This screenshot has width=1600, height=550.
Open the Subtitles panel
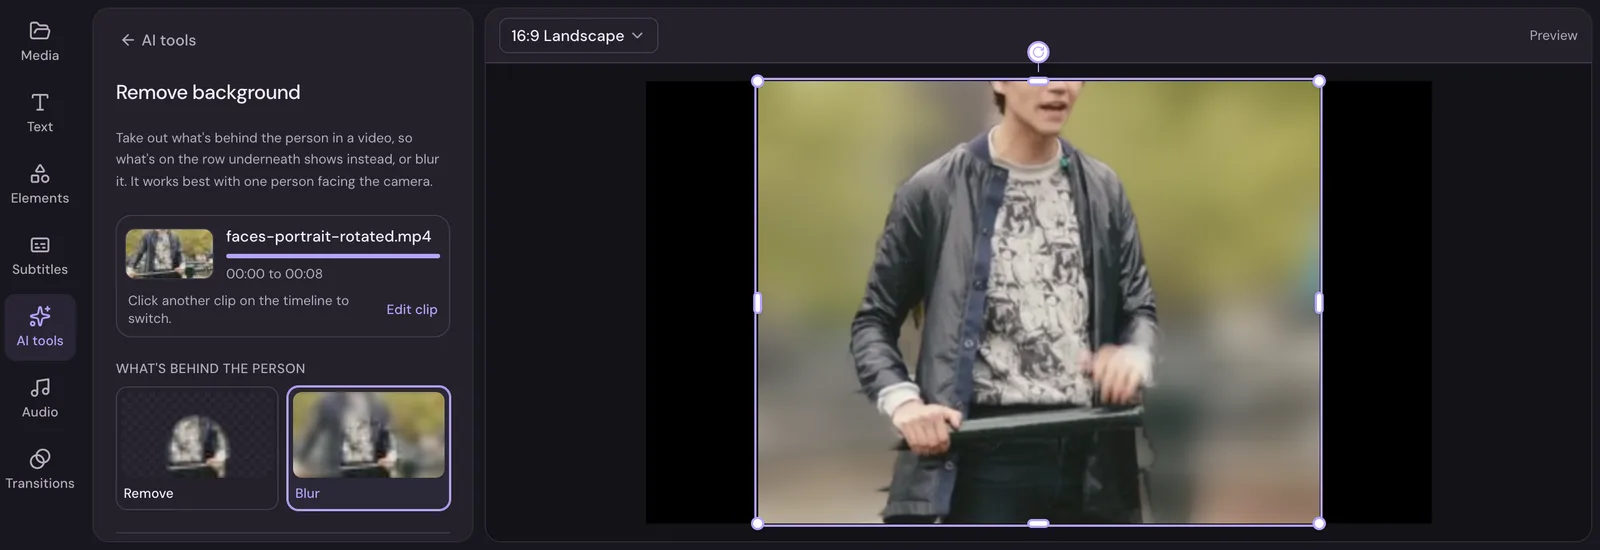click(40, 256)
